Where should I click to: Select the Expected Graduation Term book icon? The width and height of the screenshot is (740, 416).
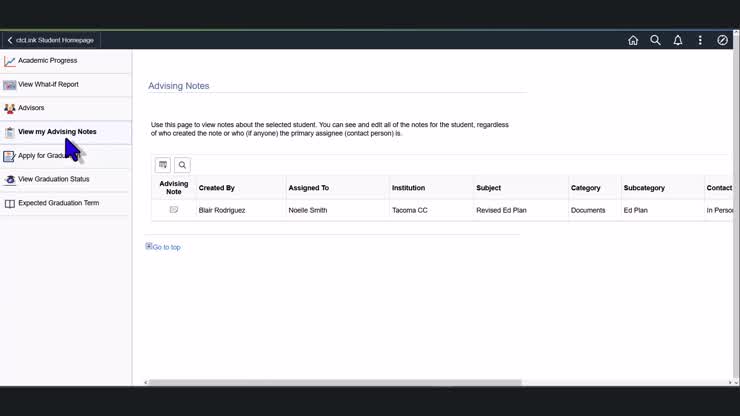pos(9,204)
